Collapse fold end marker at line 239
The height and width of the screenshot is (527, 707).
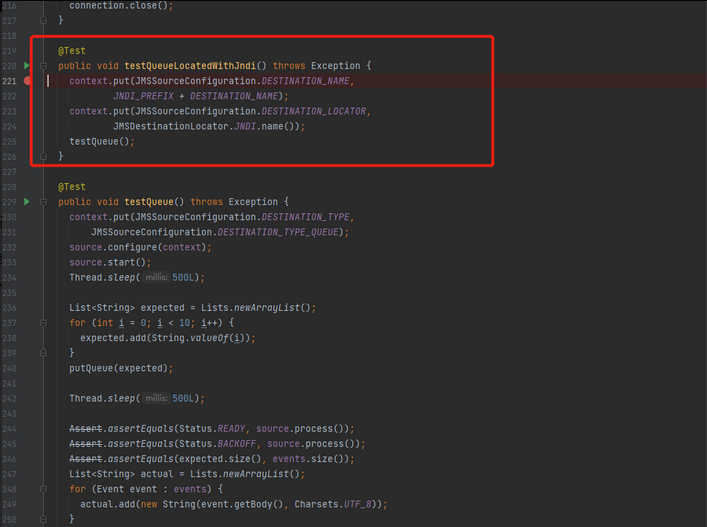(43, 353)
